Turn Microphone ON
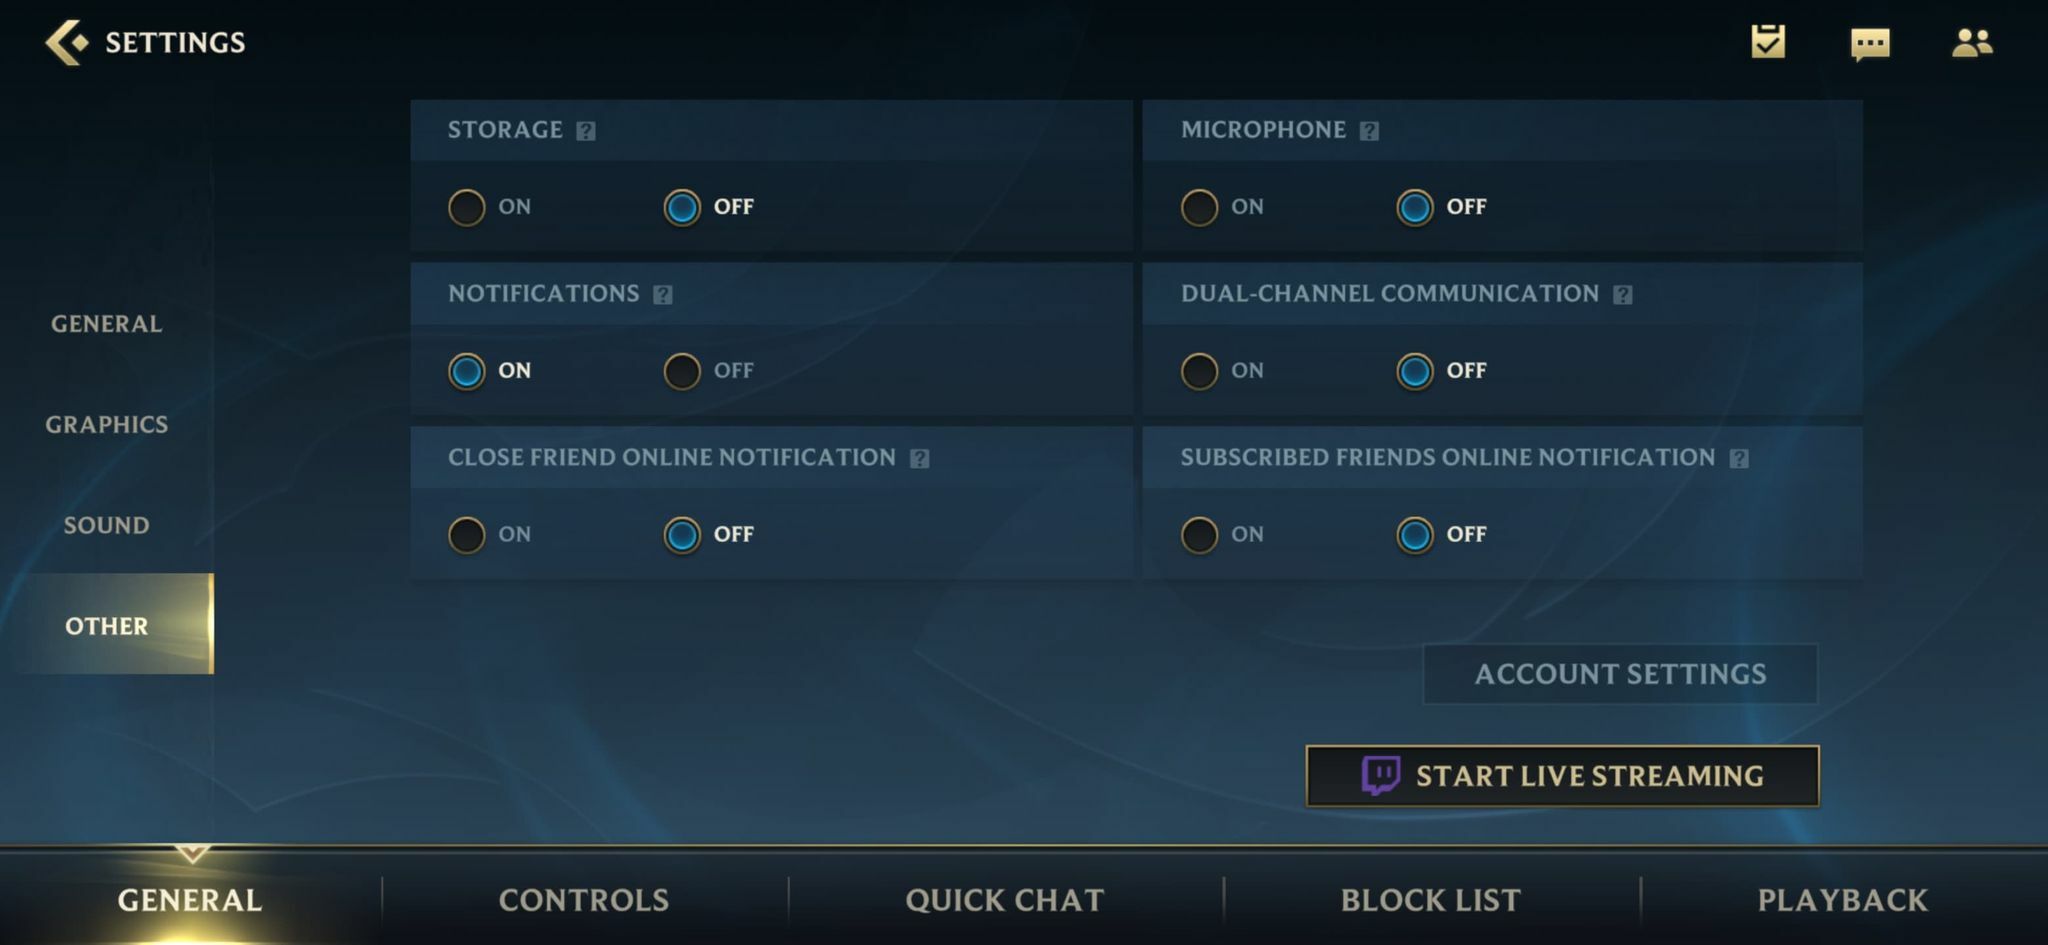2048x945 pixels. tap(1199, 207)
